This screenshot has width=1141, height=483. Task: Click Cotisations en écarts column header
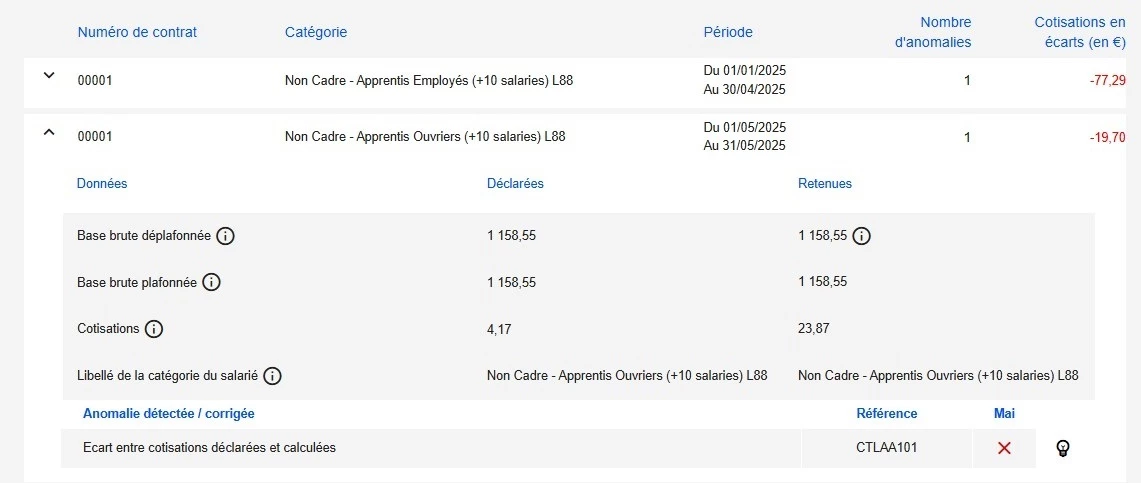pos(1079,32)
